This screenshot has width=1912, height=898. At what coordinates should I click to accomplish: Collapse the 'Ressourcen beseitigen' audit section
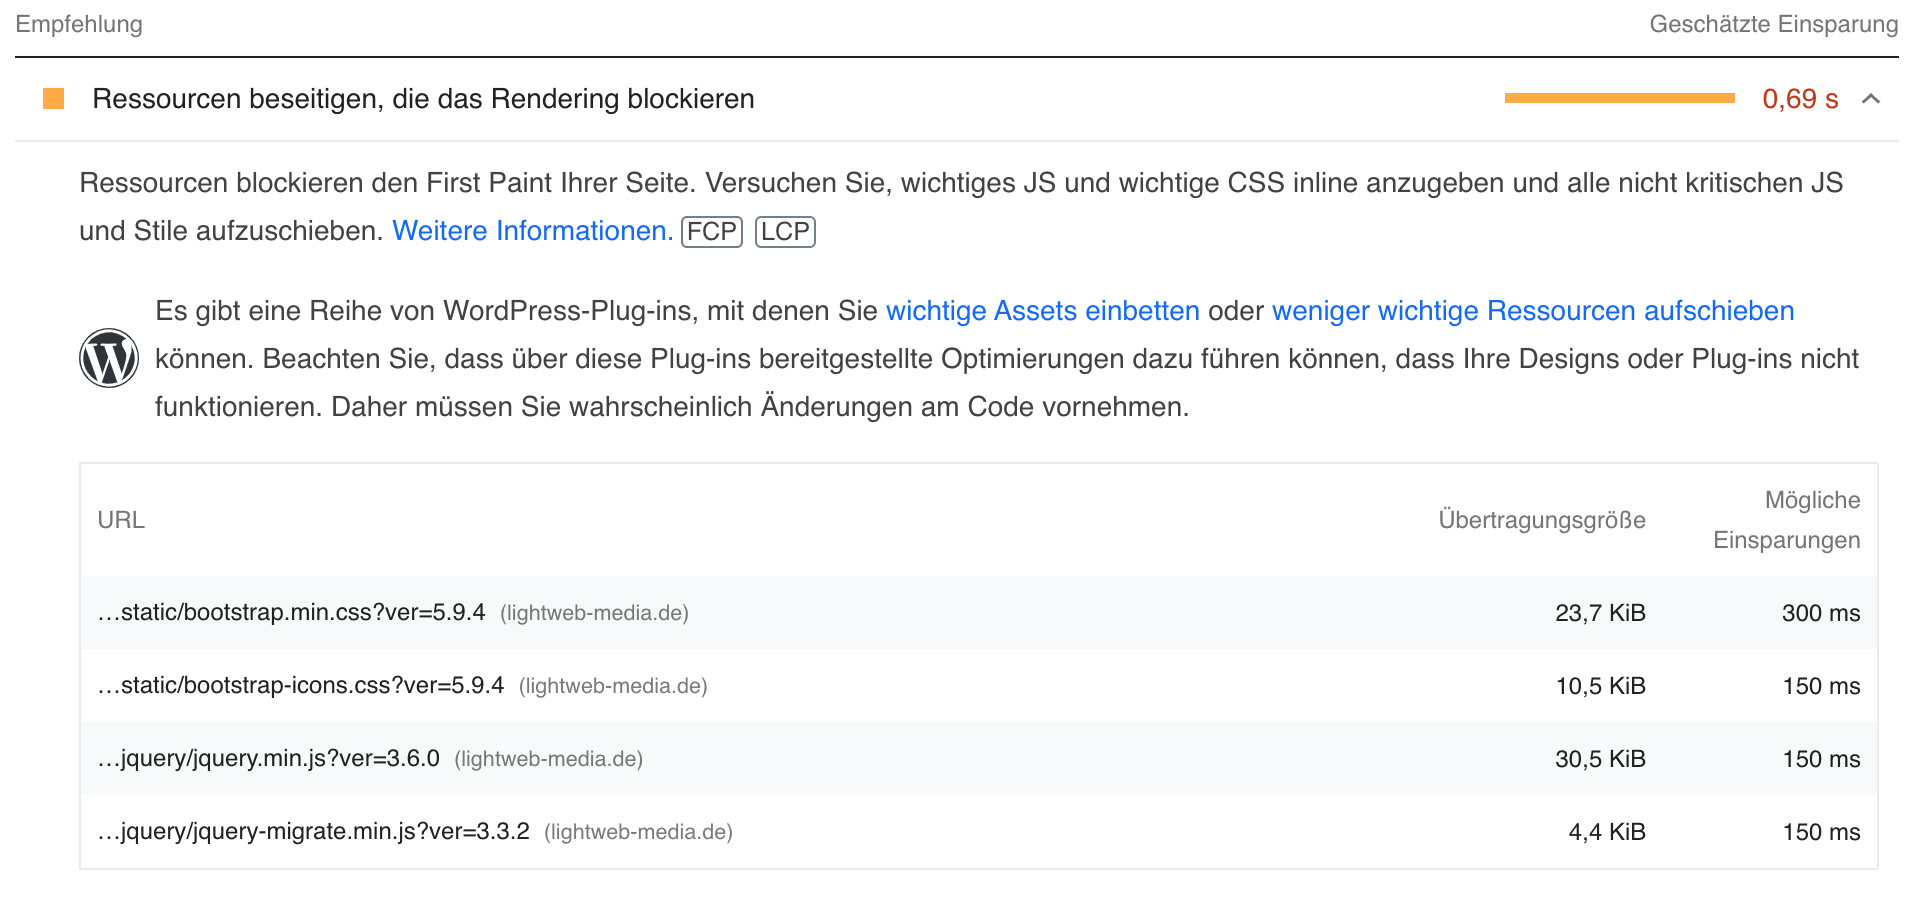(1869, 99)
